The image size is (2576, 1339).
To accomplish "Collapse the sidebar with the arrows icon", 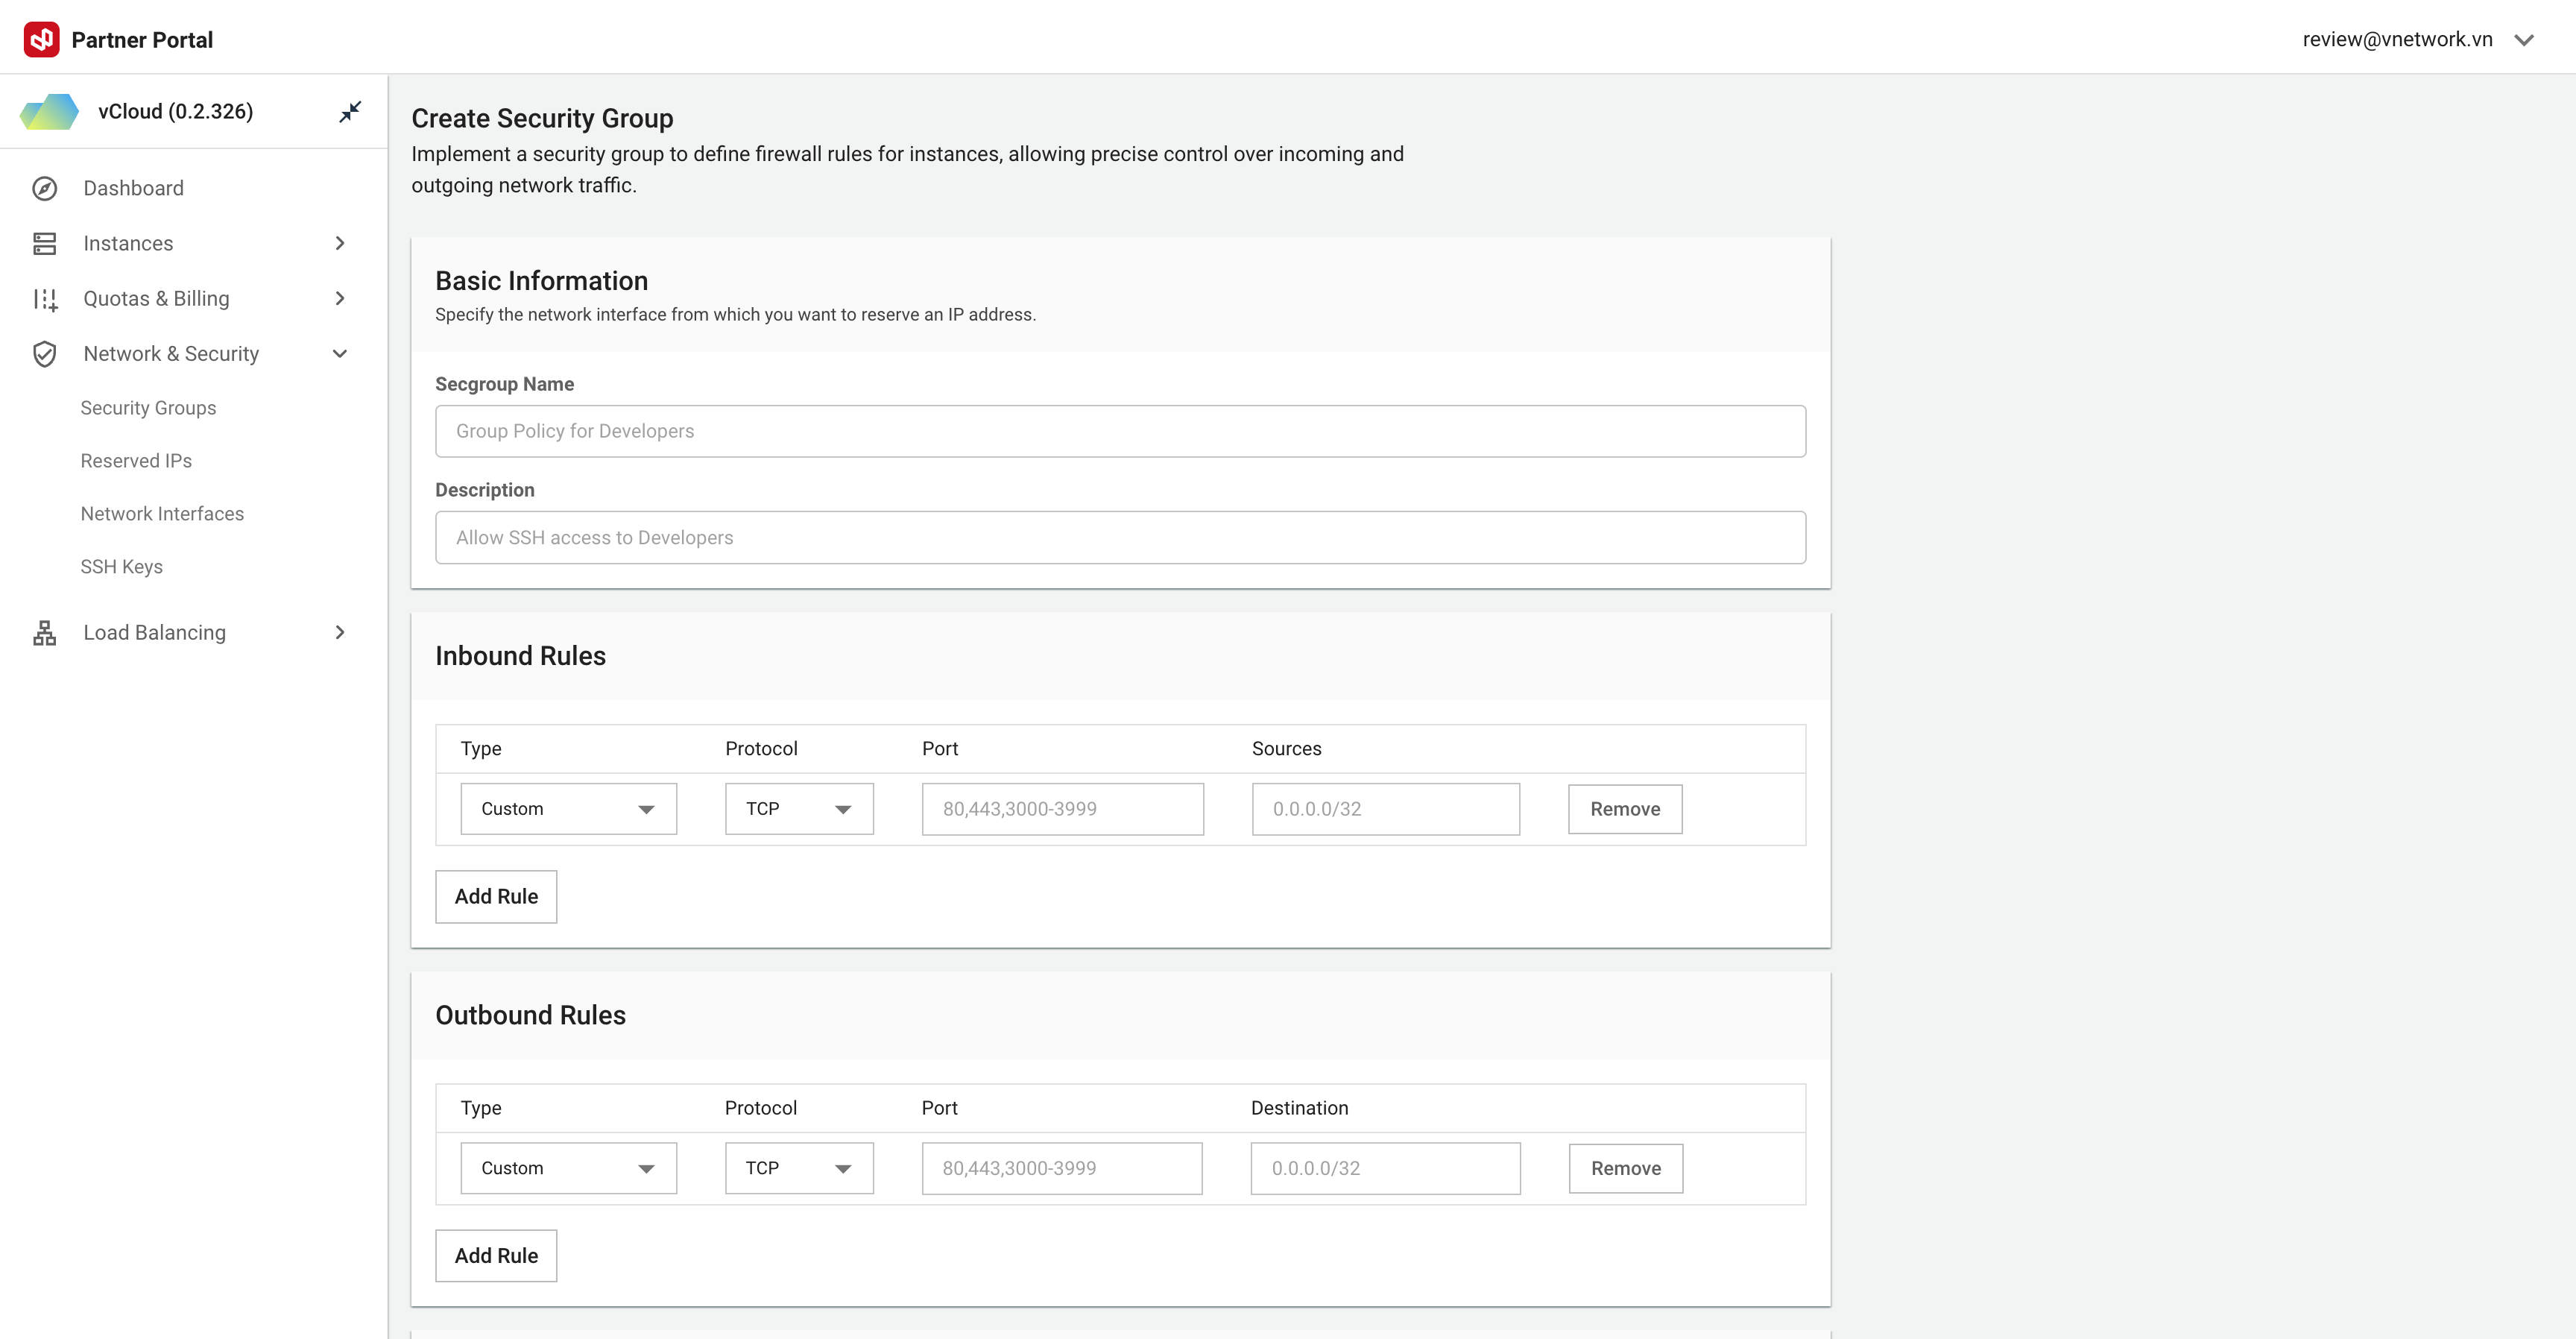I will point(350,111).
